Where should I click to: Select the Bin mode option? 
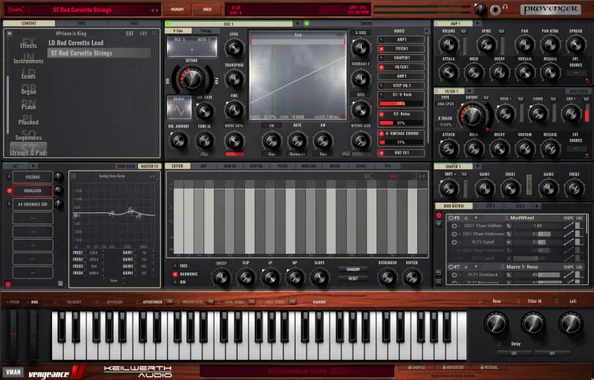point(175,282)
